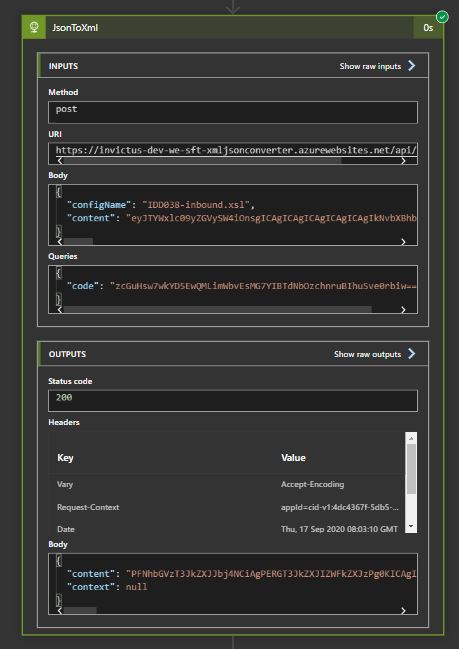Open Show raw inputs link
Image resolution: width=459 pixels, height=649 pixels.
pos(370,66)
